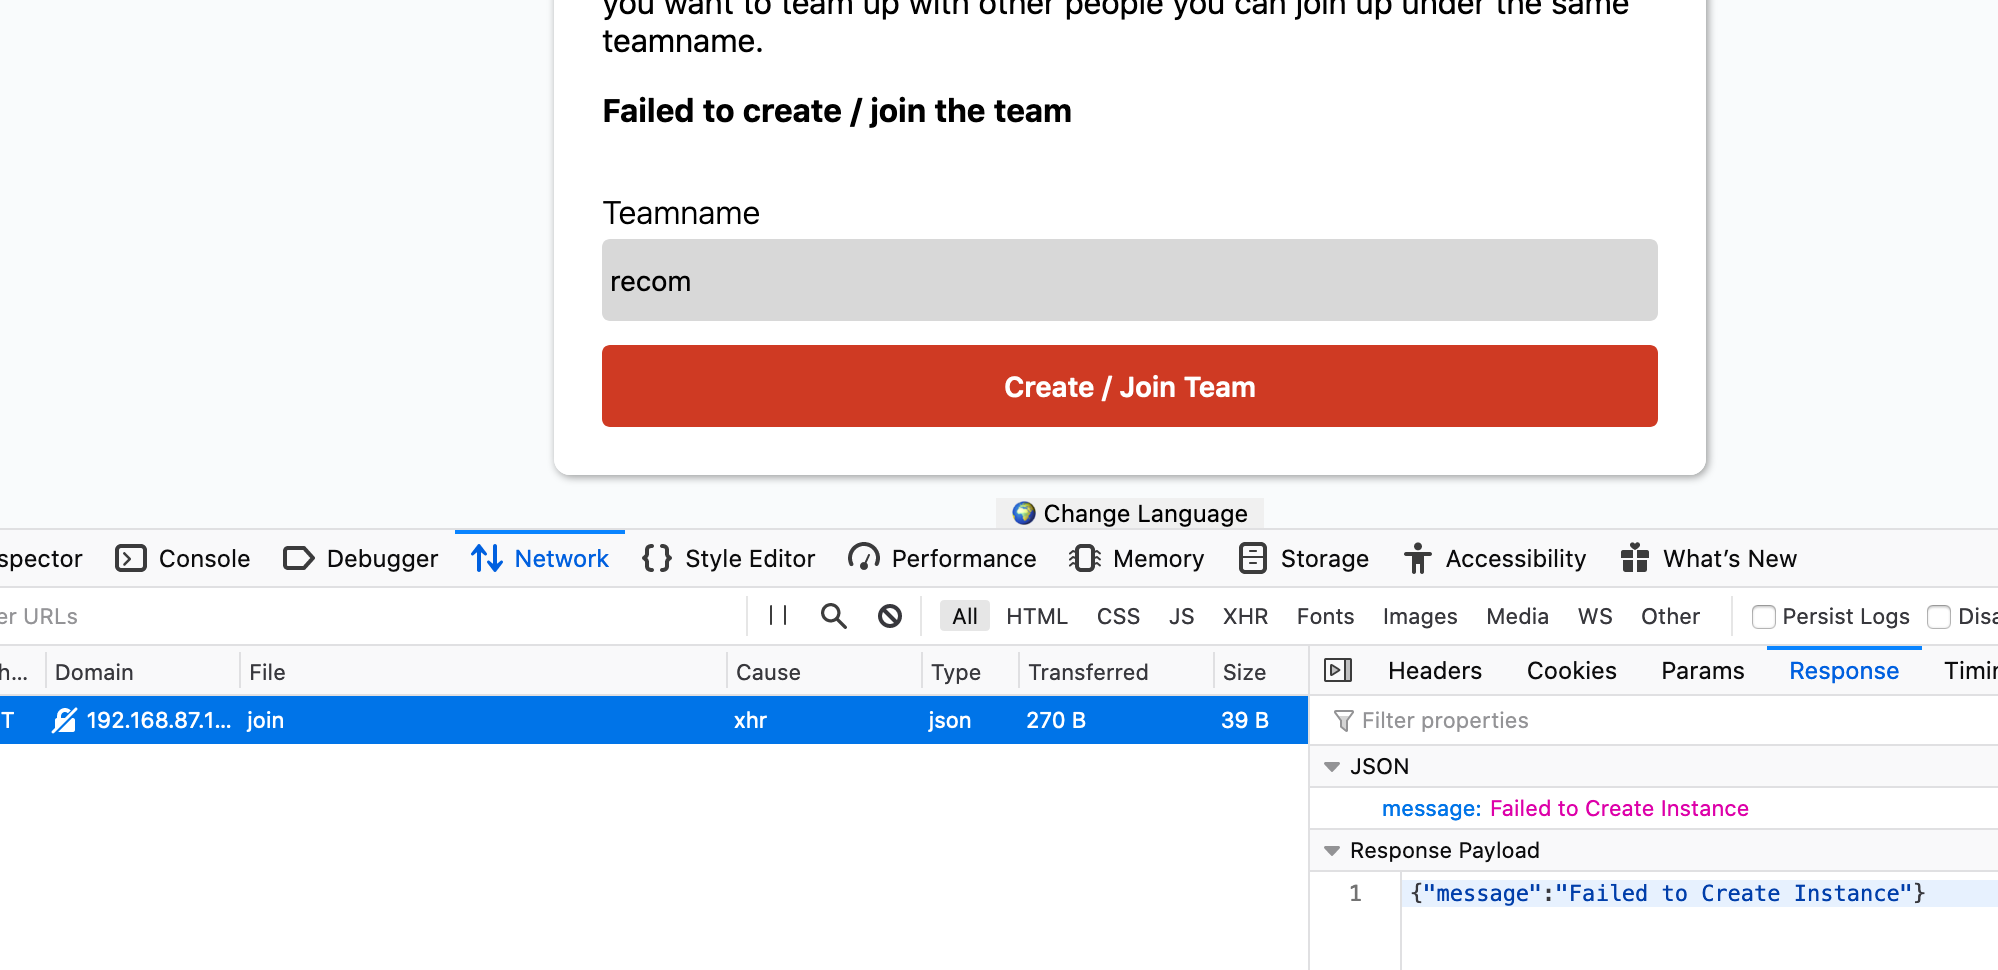Open the Change Language link
This screenshot has width=1998, height=970.
click(1128, 513)
